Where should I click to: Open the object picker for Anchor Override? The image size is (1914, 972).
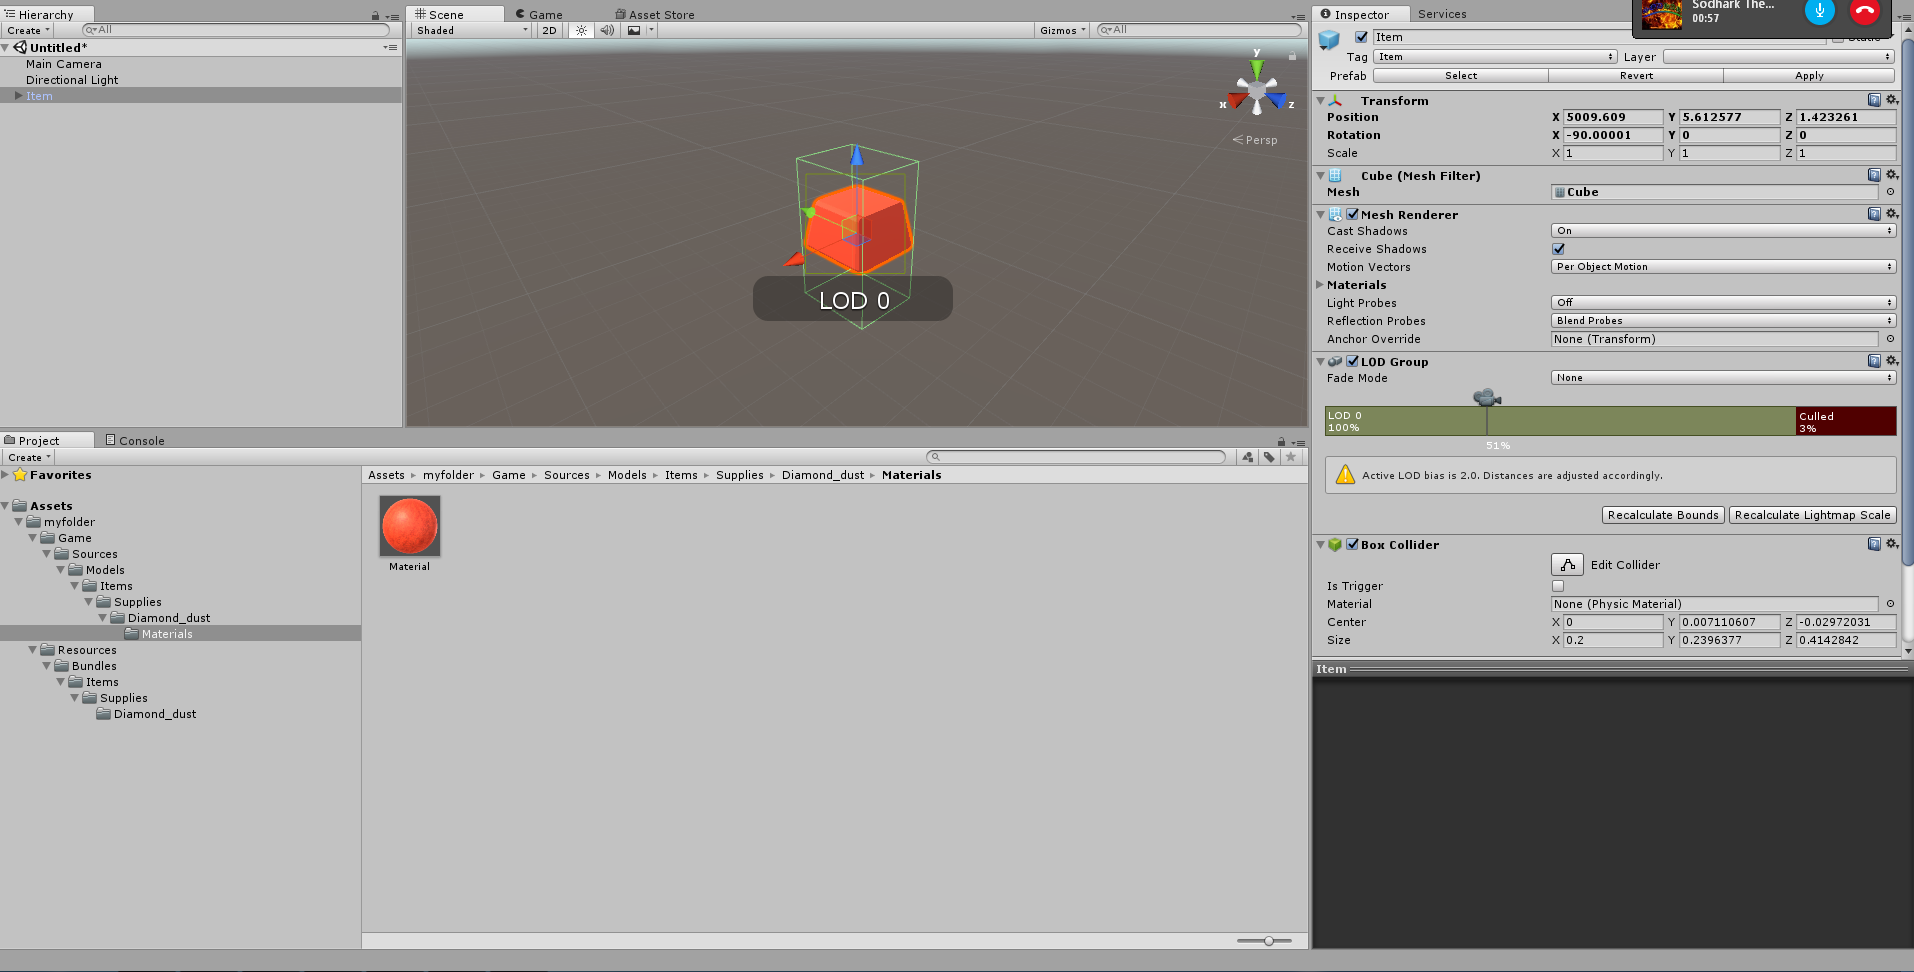pyautogui.click(x=1890, y=339)
